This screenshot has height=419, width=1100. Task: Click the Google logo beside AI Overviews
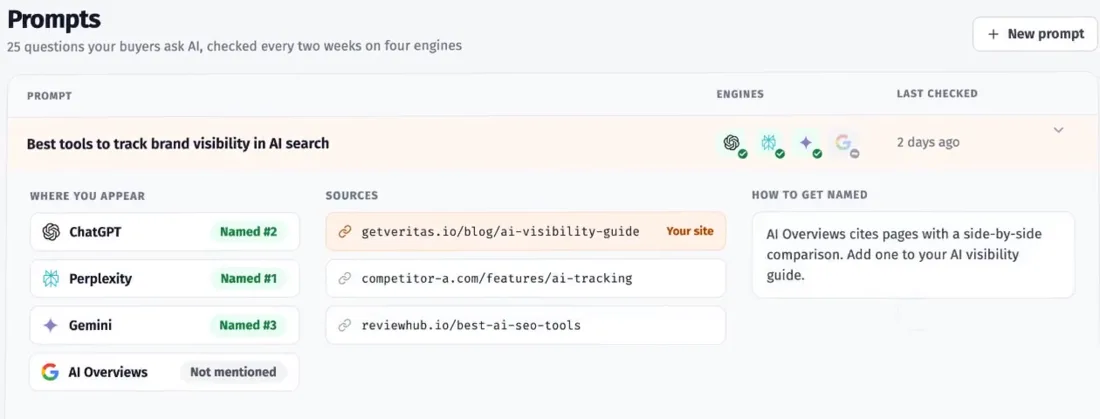[50, 372]
